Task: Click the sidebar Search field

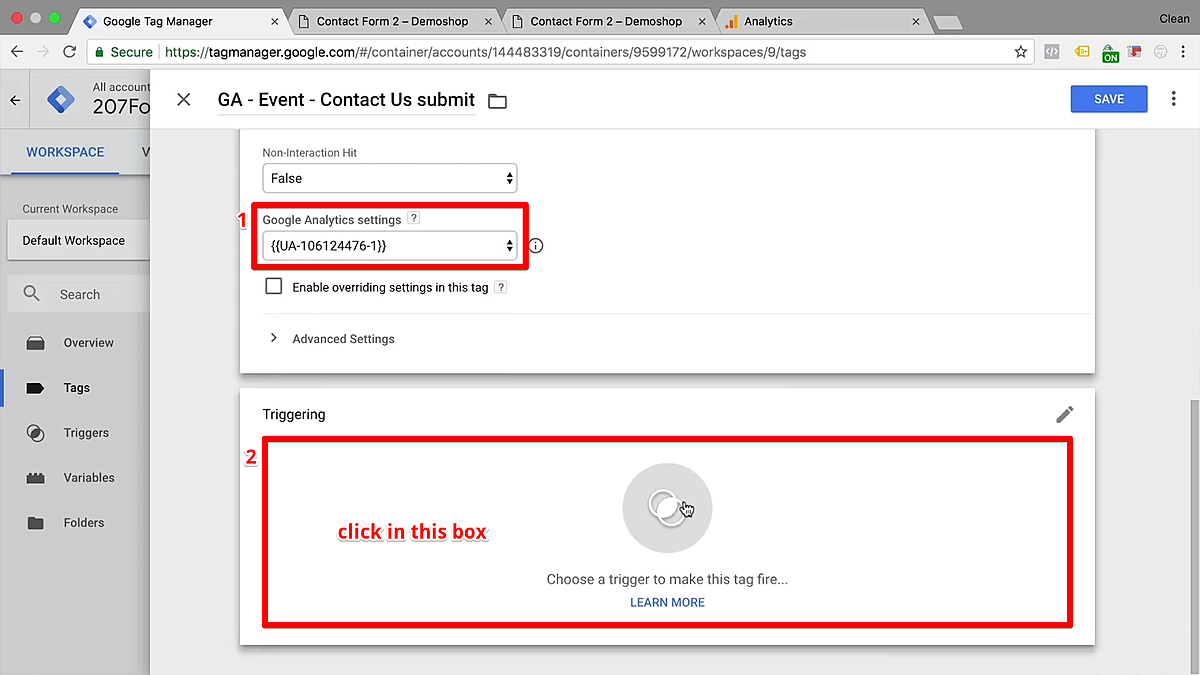Action: [x=80, y=295]
